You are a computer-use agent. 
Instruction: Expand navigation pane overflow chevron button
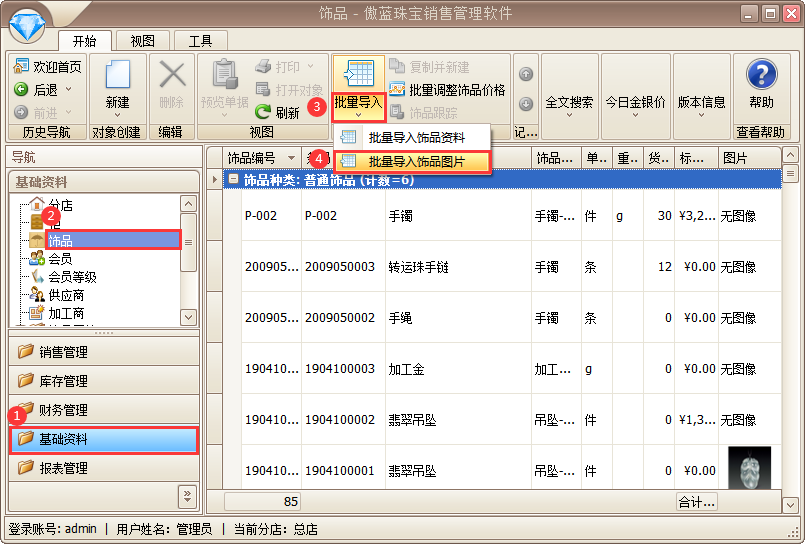(187, 496)
